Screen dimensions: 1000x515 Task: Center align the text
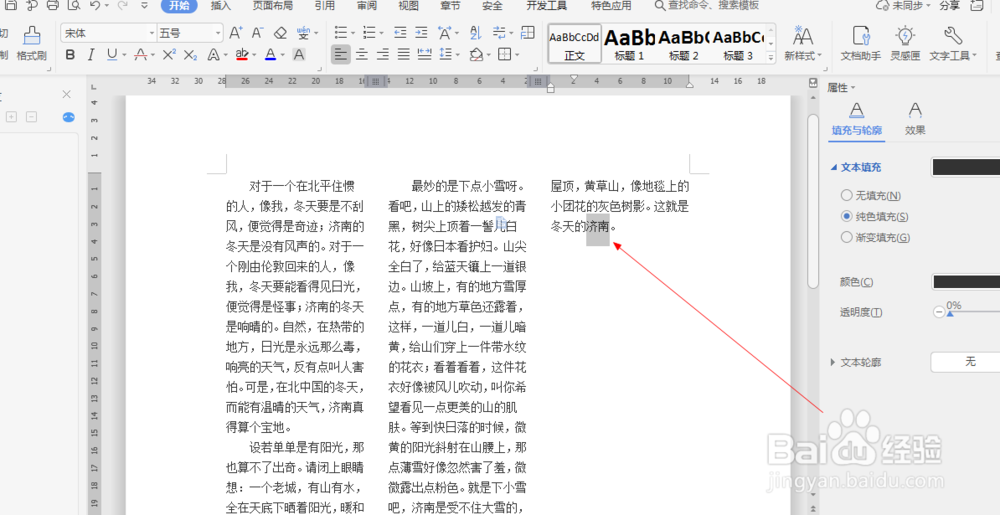tap(362, 55)
